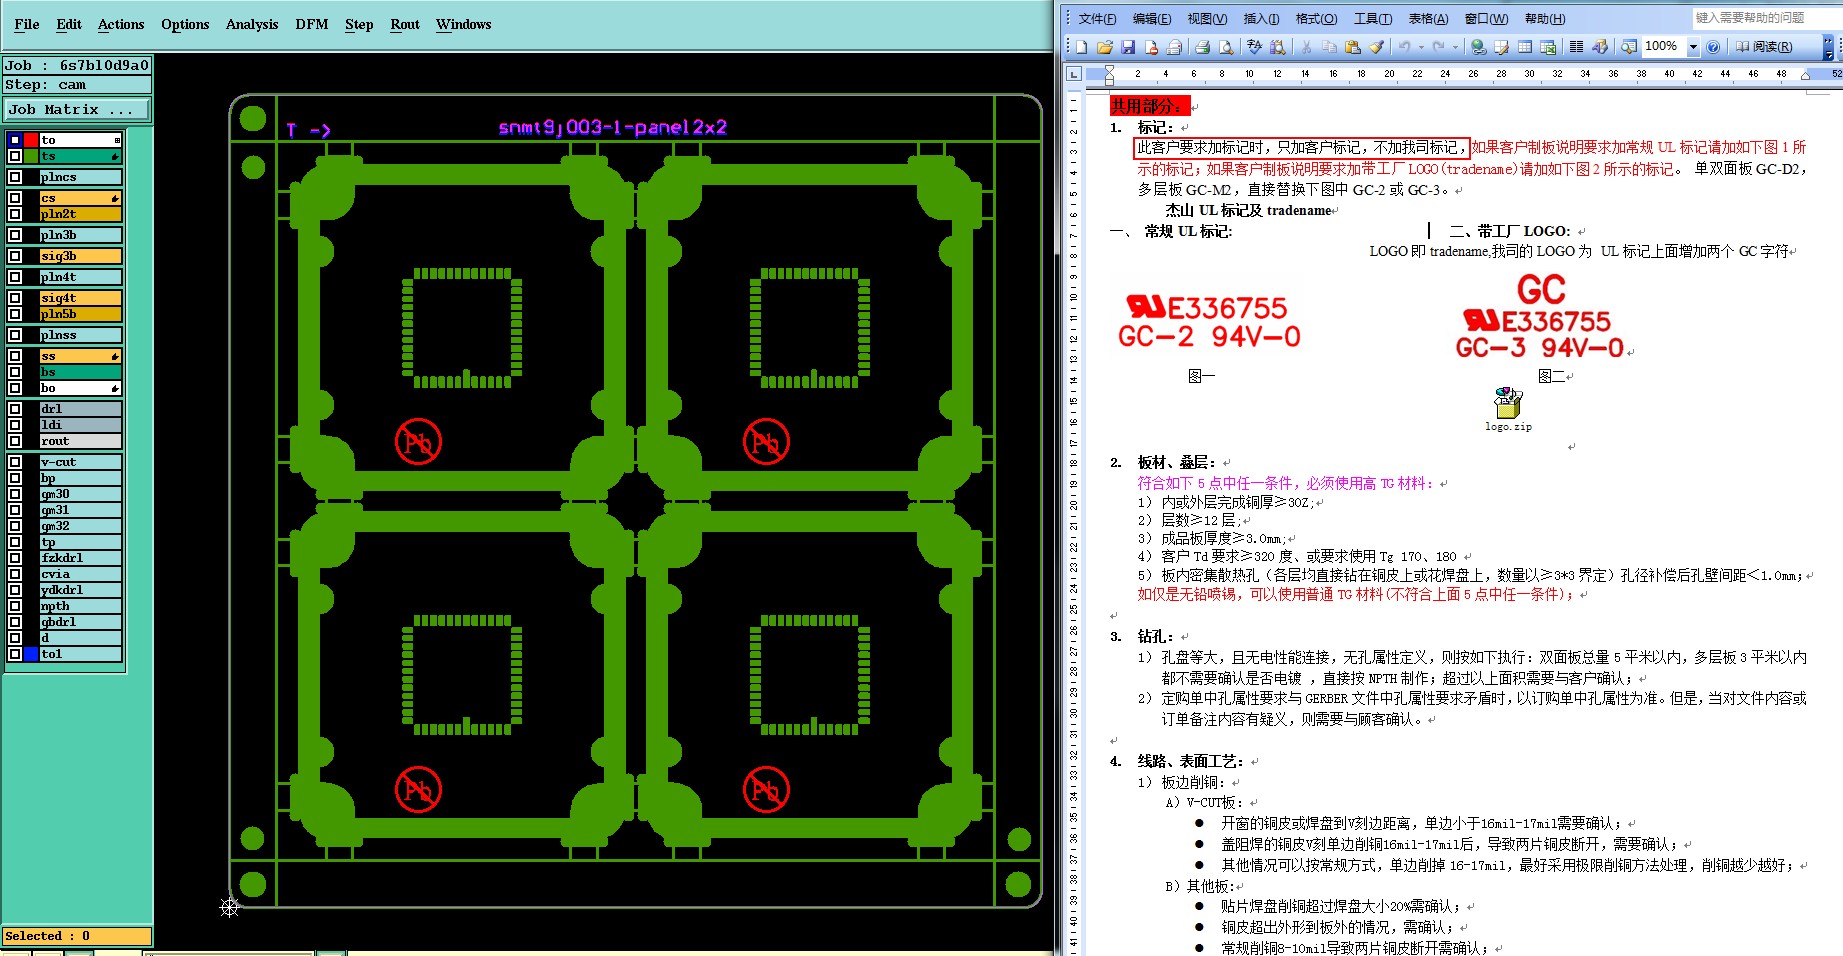Click the Cut scissors icon in Word
Image resolution: width=1843 pixels, height=956 pixels.
pyautogui.click(x=1306, y=47)
